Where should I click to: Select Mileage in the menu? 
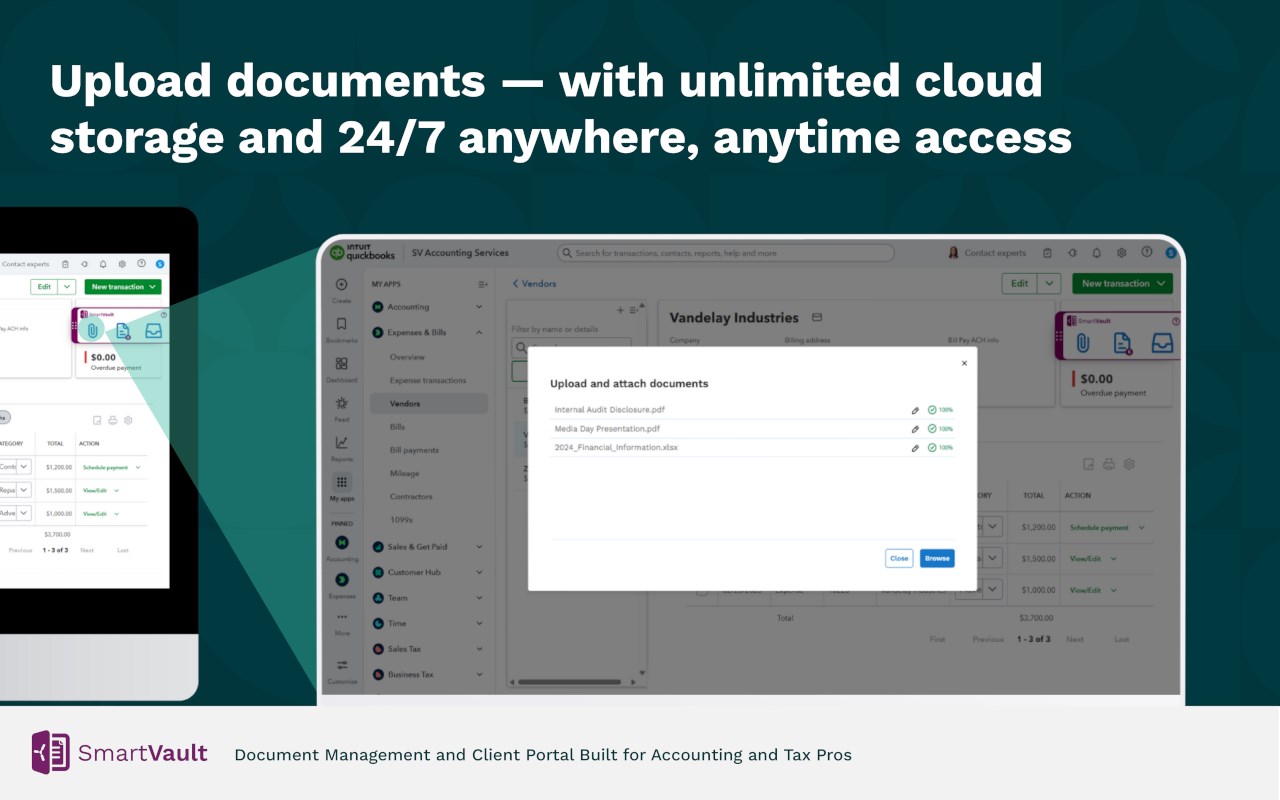(404, 473)
